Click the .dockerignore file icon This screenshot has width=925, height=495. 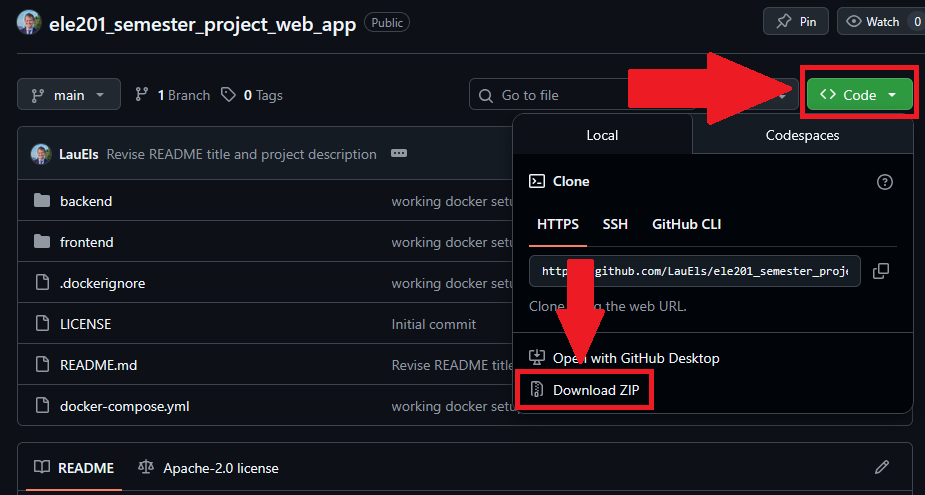[42, 283]
